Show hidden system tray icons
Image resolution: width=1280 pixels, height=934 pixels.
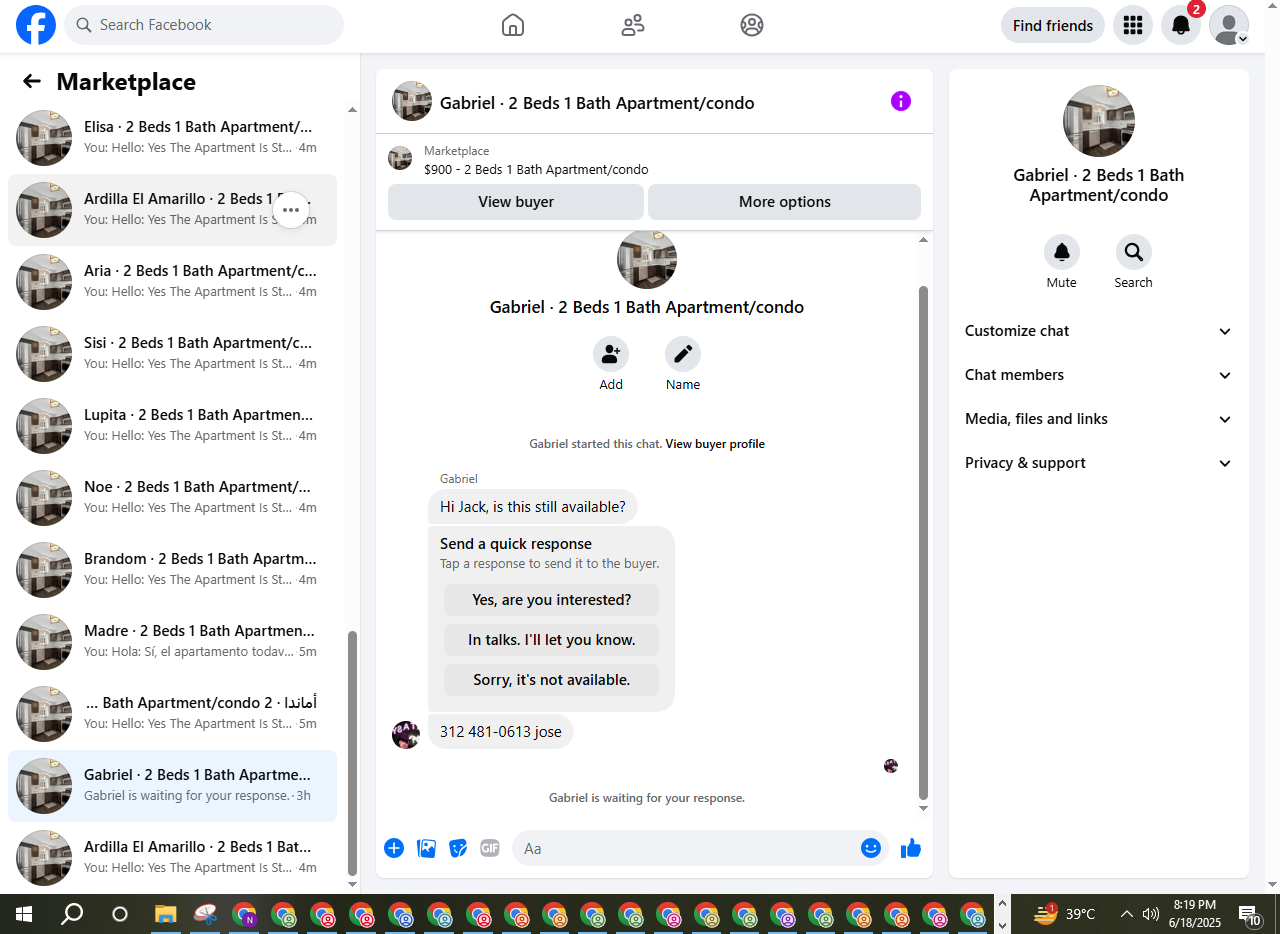[1126, 914]
